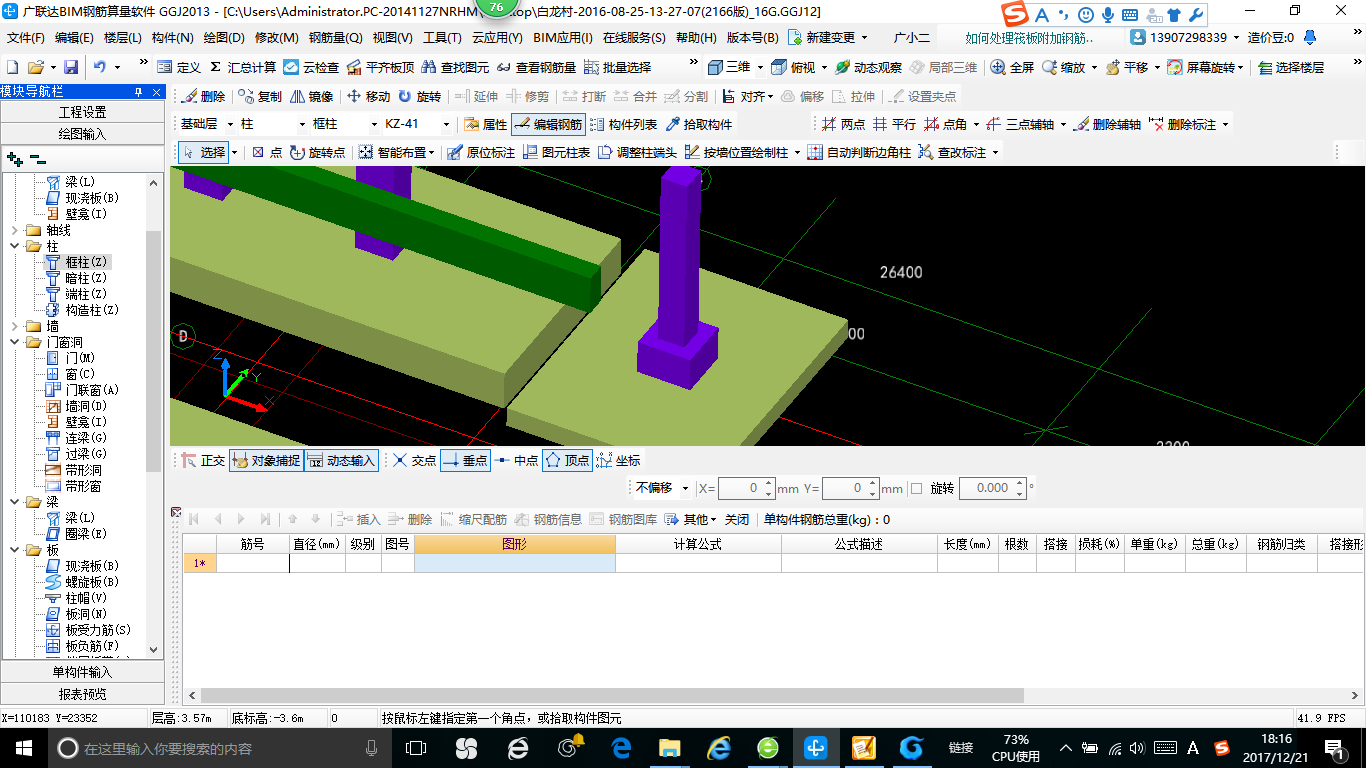Toggle 坐标 coordinate snap
This screenshot has width=1366, height=768.
(619, 460)
